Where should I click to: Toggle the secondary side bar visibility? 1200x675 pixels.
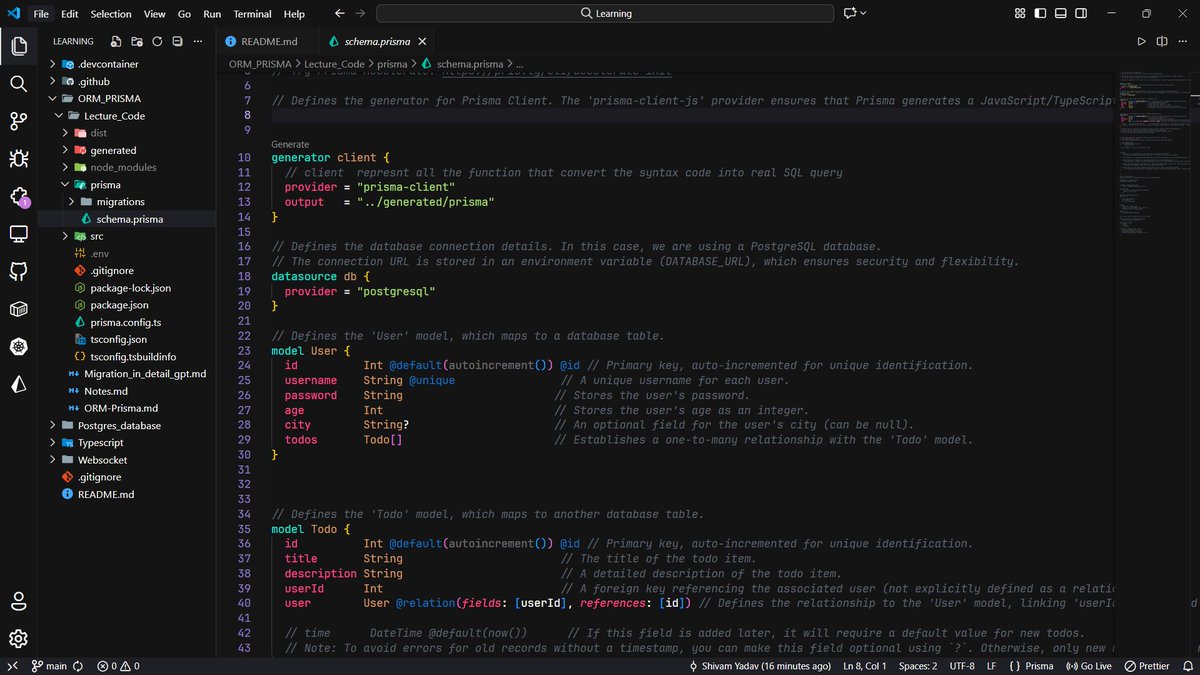(x=1082, y=14)
